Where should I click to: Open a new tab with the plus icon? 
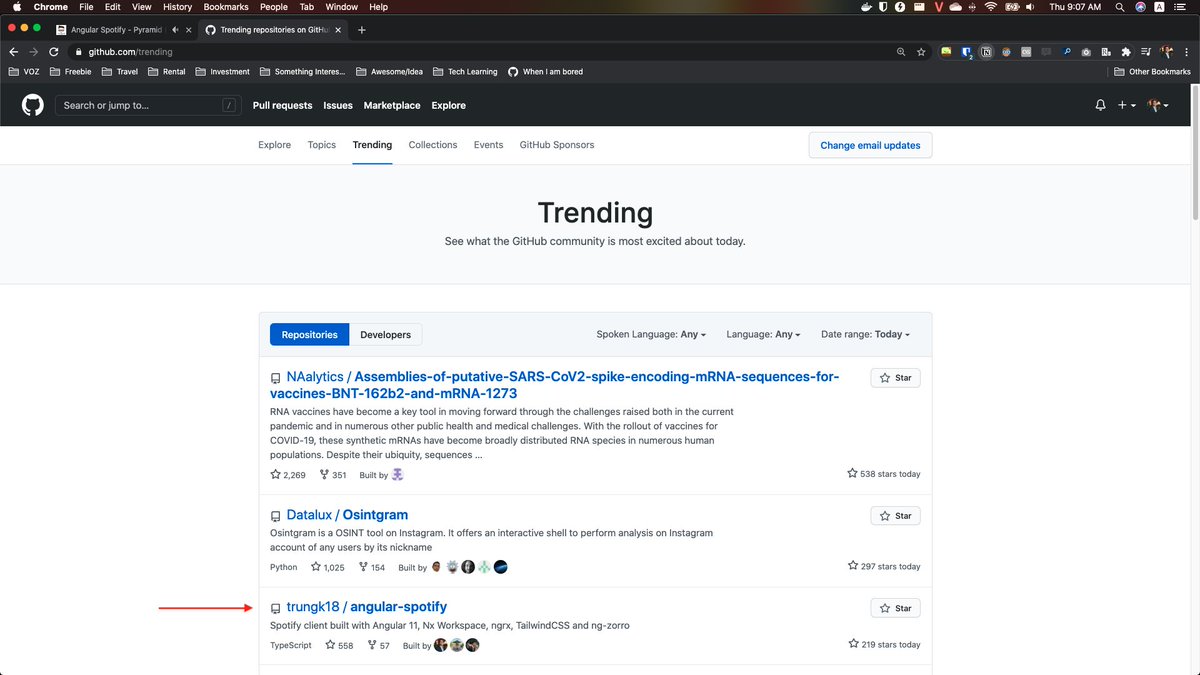click(x=362, y=30)
